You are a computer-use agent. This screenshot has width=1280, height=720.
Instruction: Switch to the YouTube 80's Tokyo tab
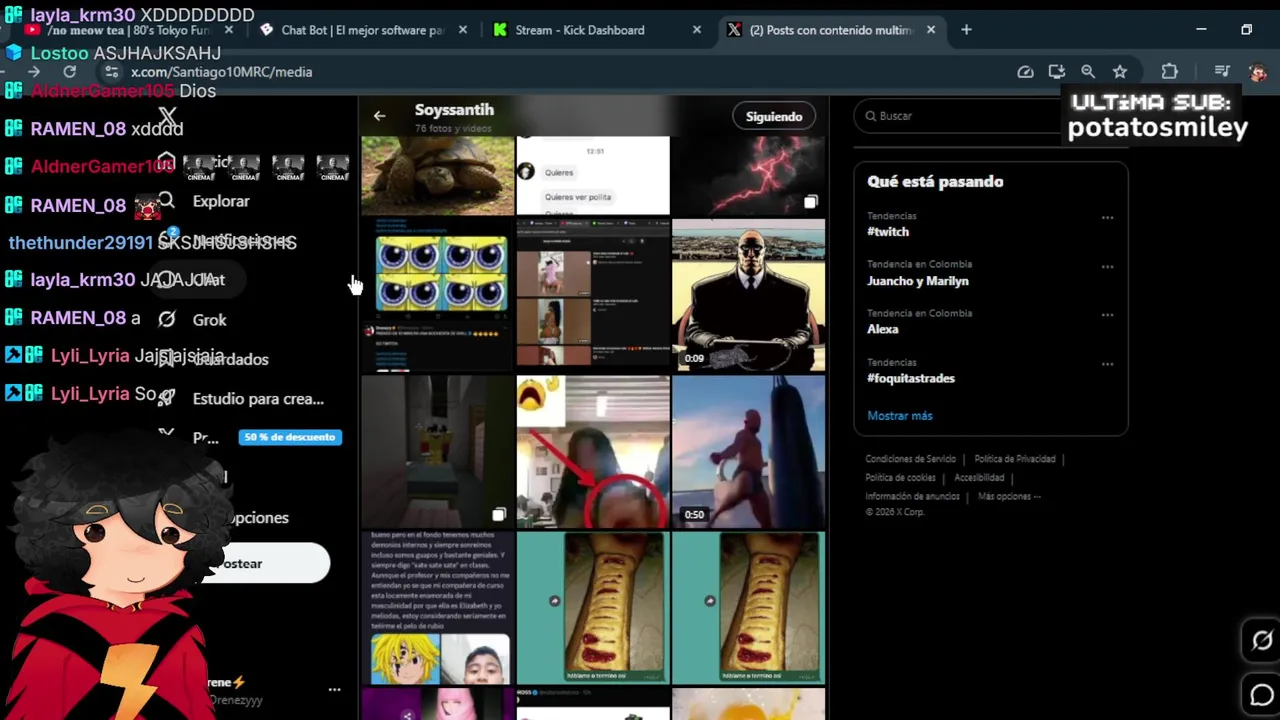coord(128,30)
